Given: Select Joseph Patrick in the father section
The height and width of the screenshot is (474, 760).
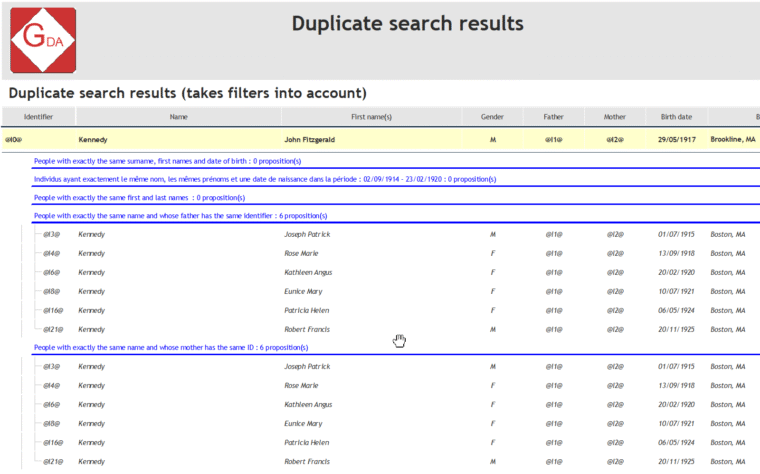Looking at the screenshot, I should [307, 235].
